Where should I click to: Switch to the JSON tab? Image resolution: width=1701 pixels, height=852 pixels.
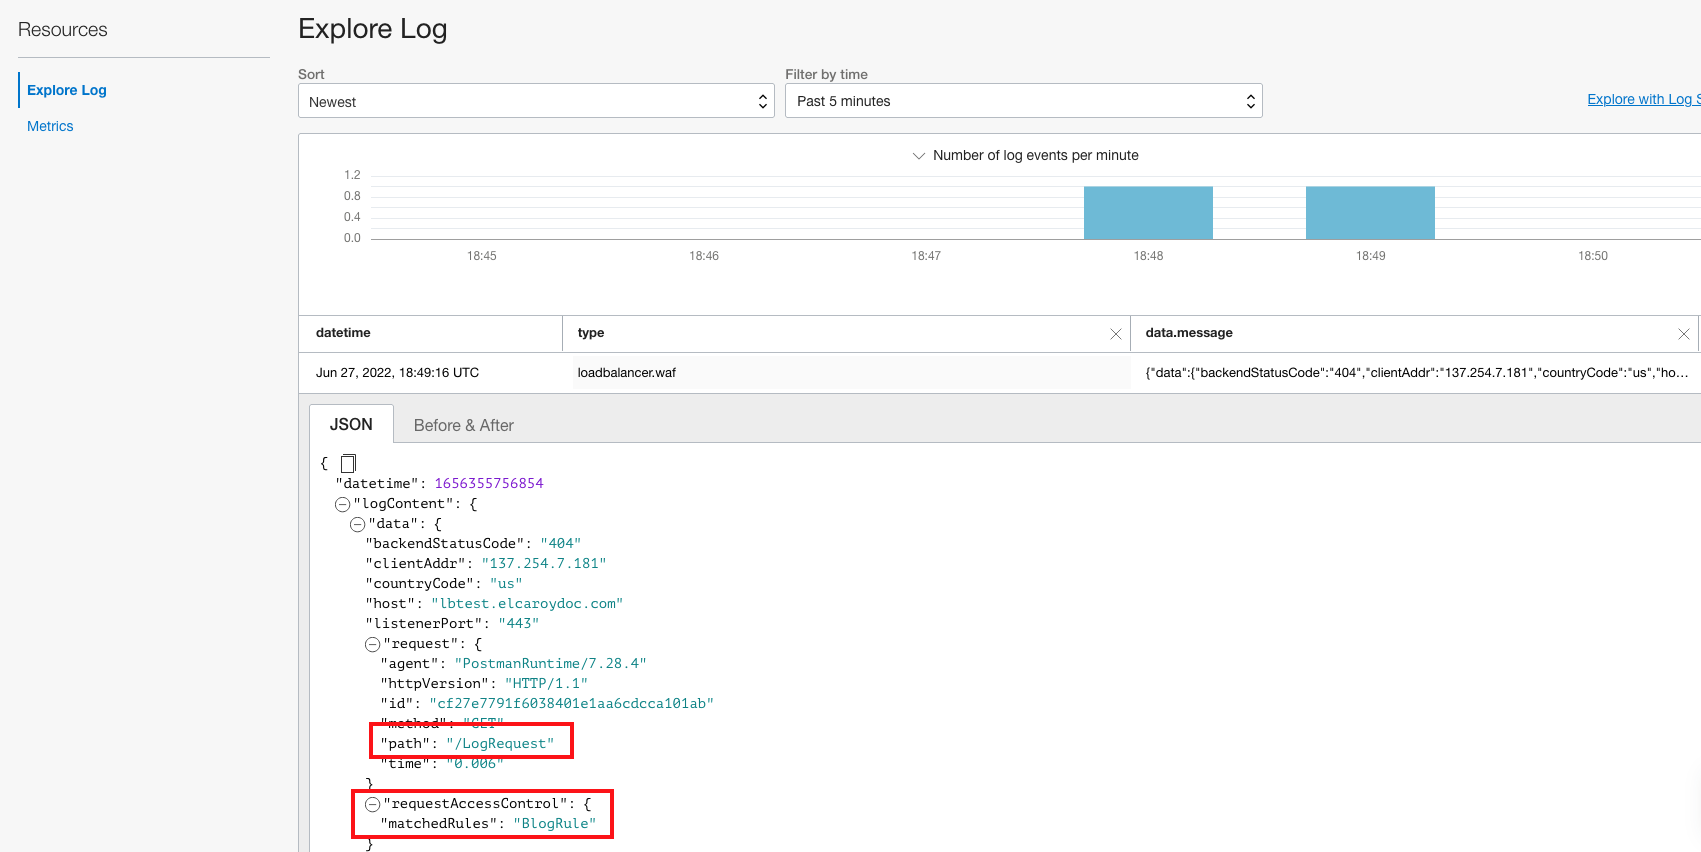point(351,424)
